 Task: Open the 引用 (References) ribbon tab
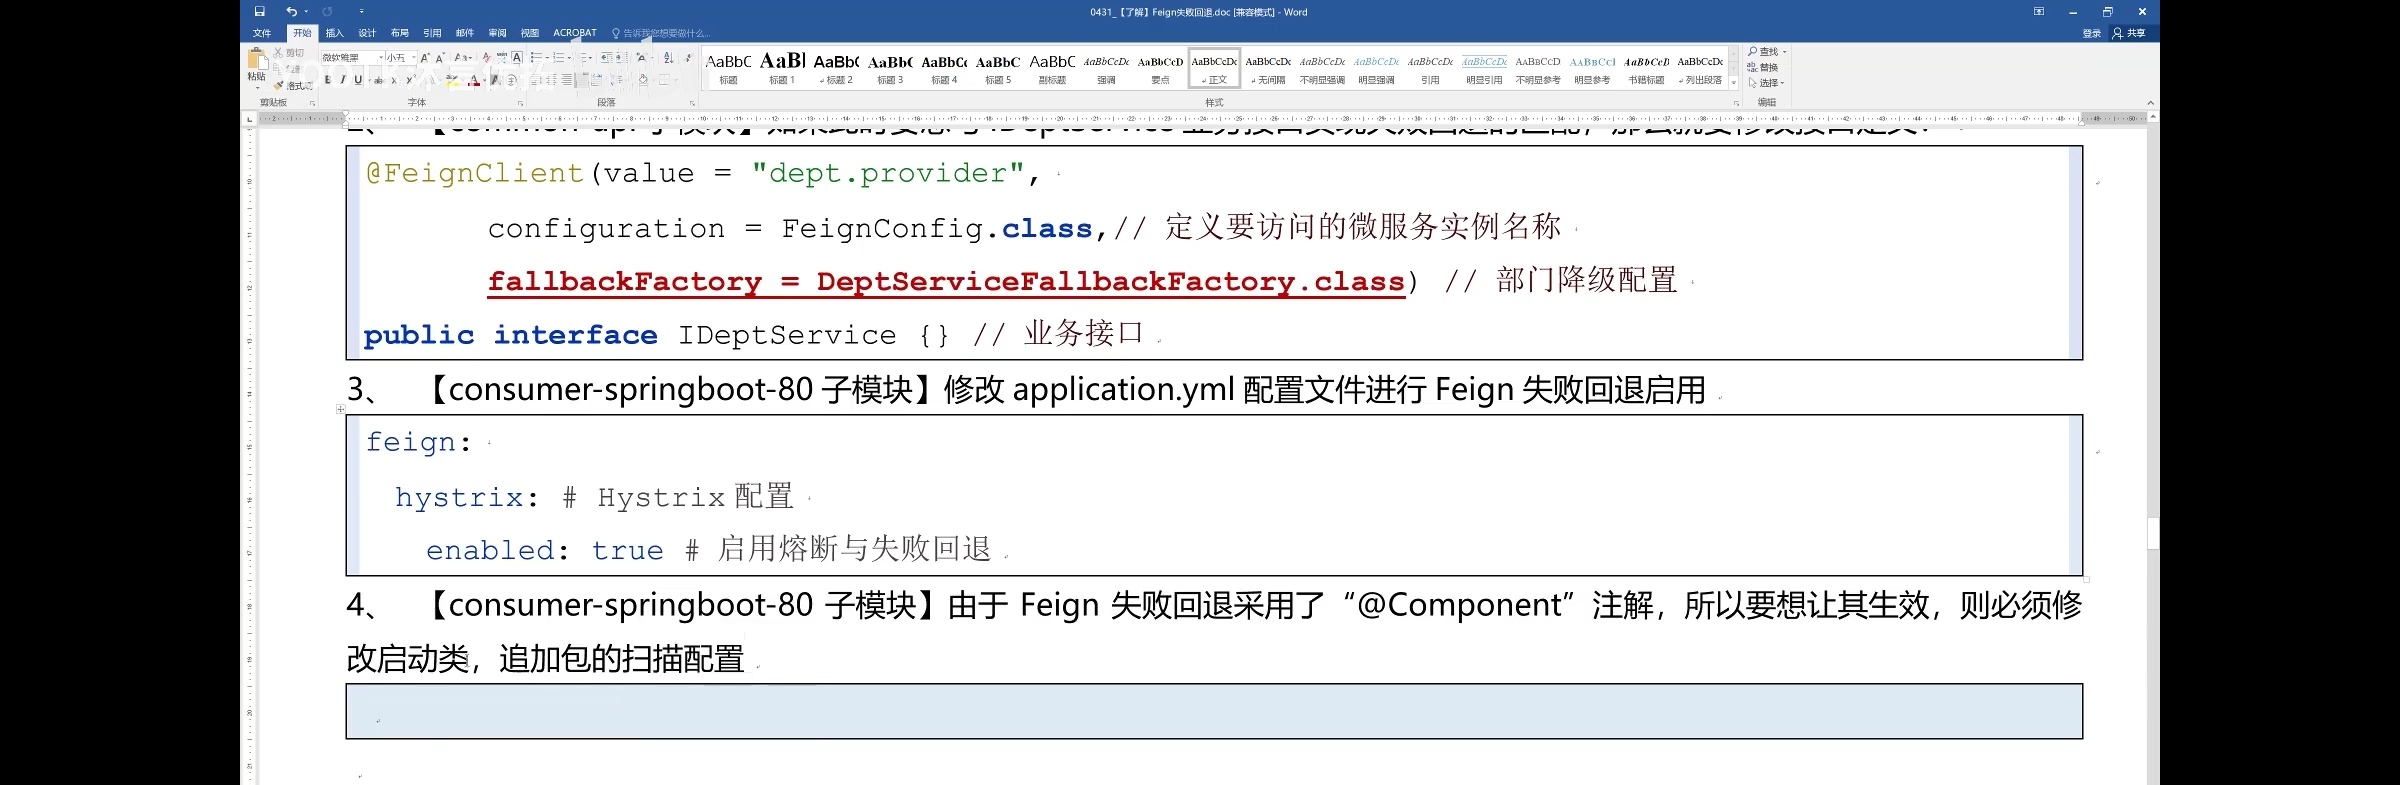[432, 33]
